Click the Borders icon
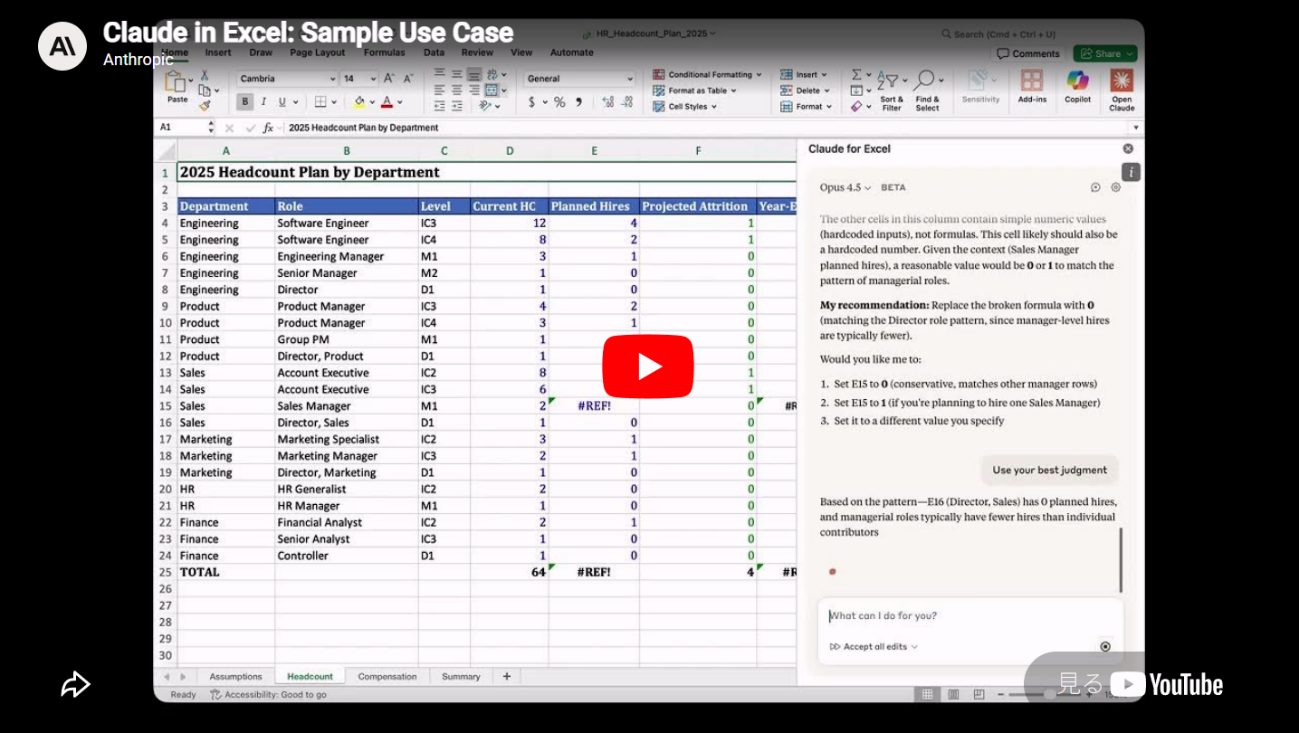1299x733 pixels. point(320,102)
